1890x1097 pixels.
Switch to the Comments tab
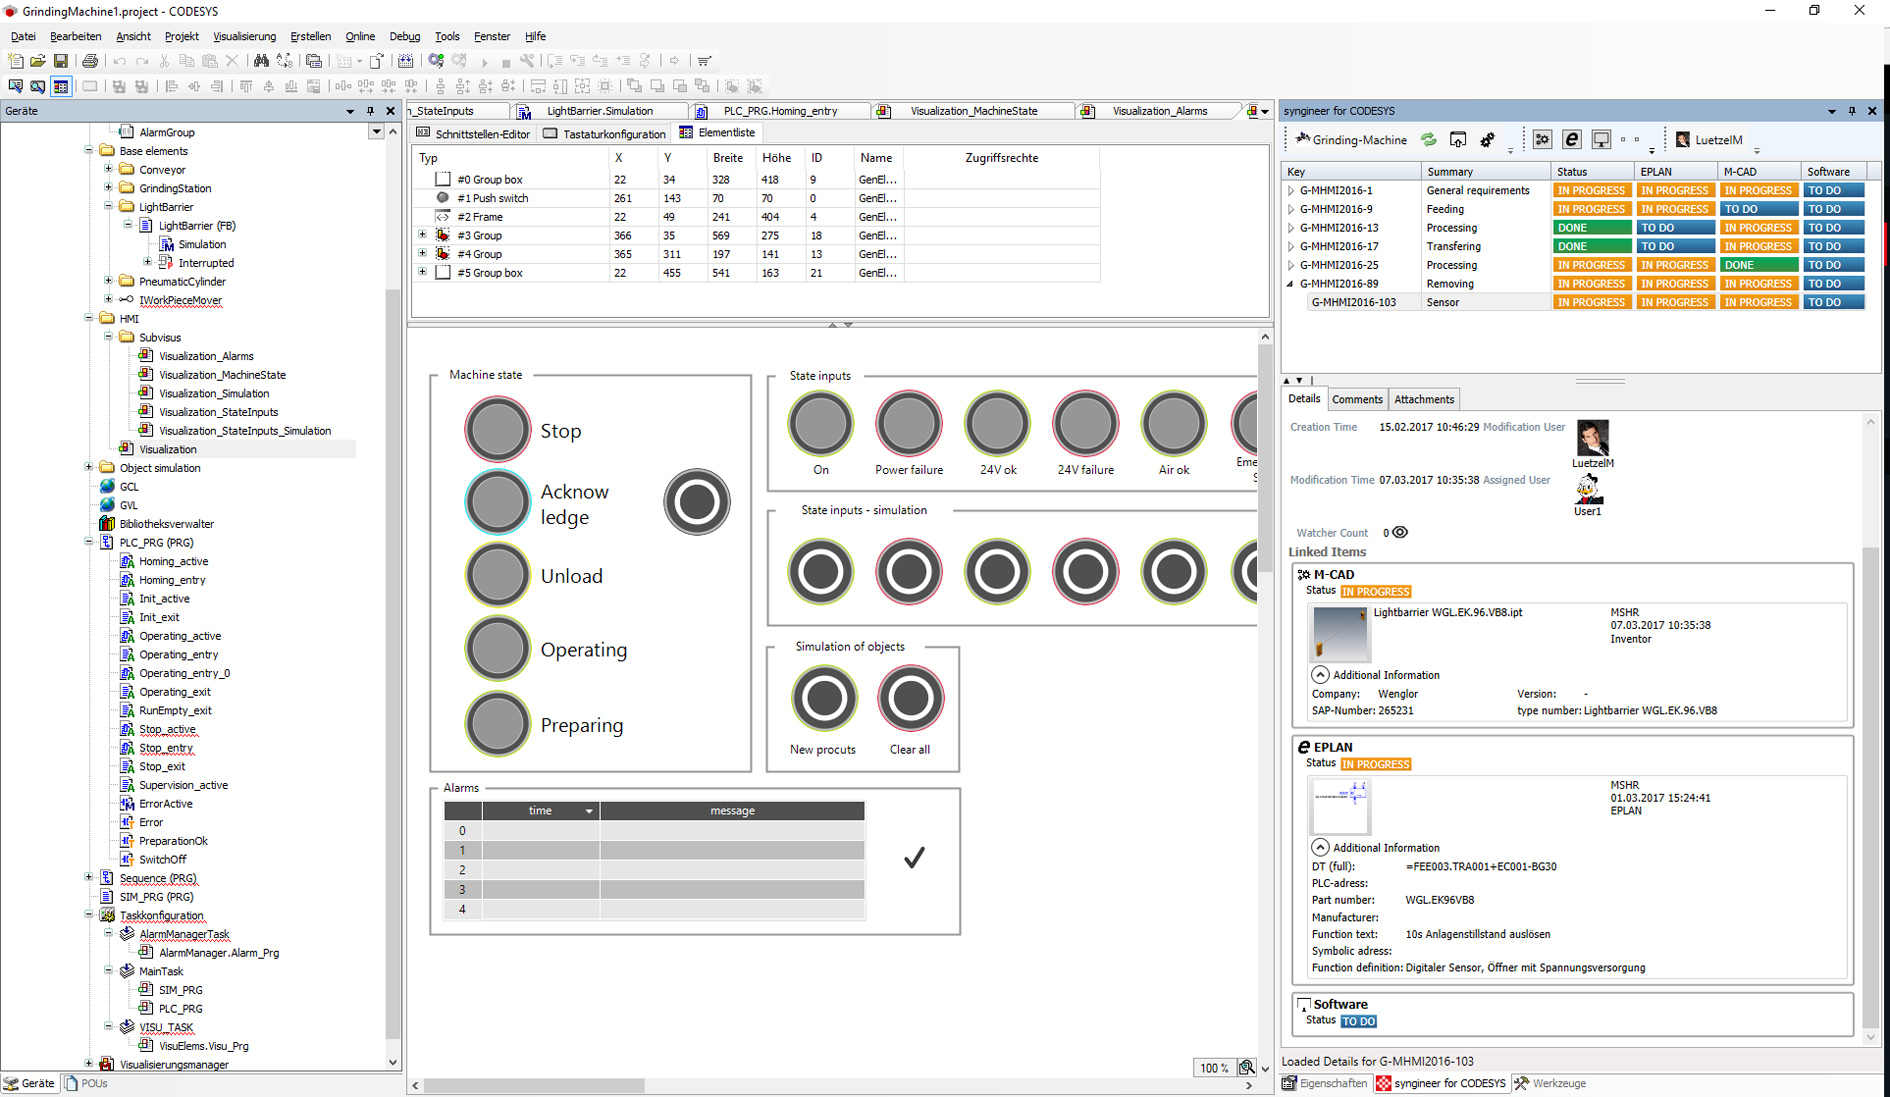click(1357, 399)
